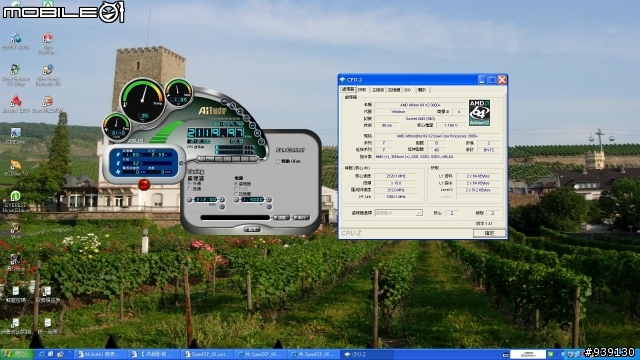
Task: Click the red round button under AI Booster panel
Action: (x=144, y=184)
